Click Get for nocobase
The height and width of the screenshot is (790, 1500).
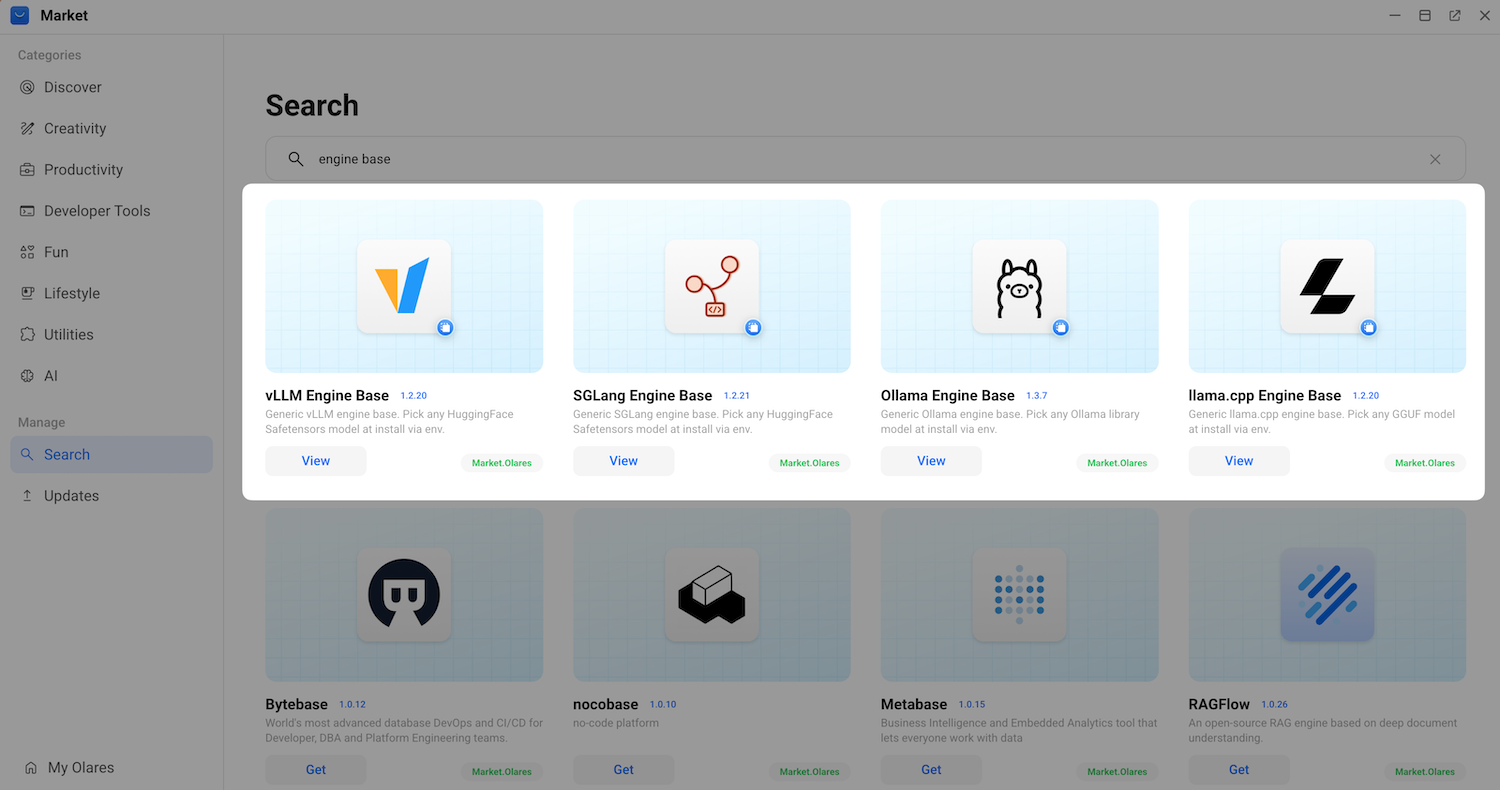(624, 769)
